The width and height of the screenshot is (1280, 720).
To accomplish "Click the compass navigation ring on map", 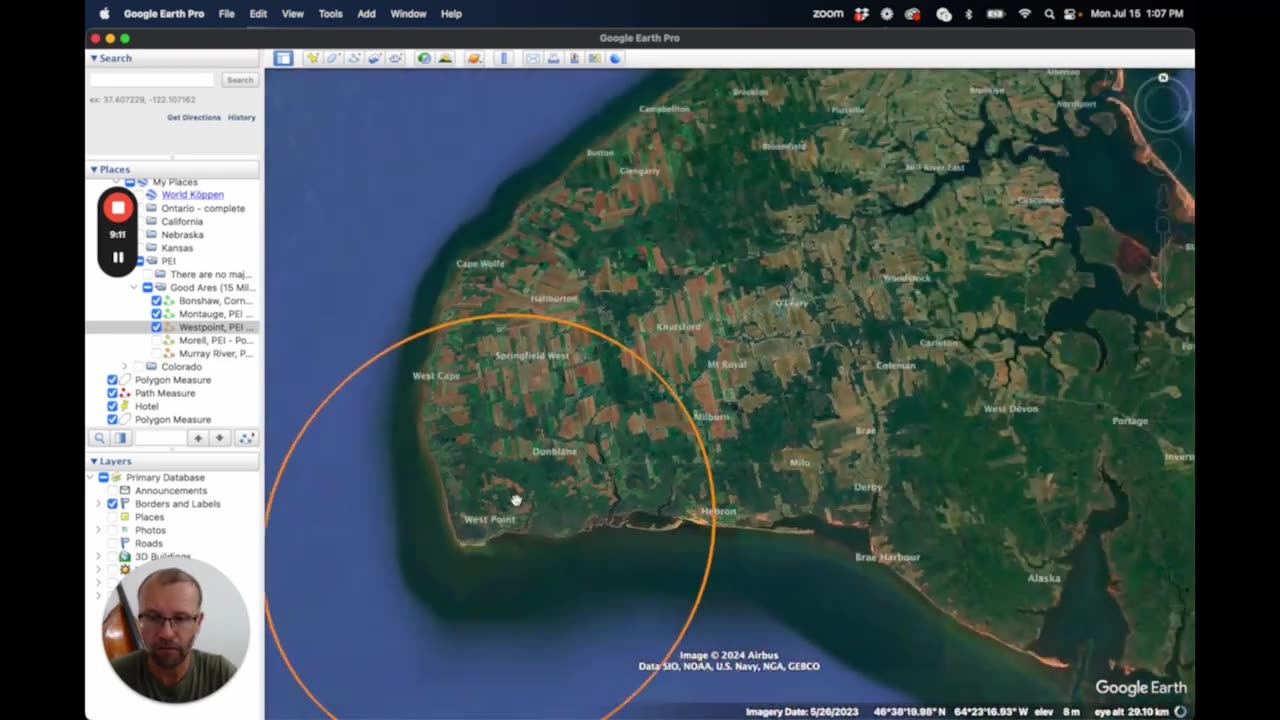I will [1163, 104].
